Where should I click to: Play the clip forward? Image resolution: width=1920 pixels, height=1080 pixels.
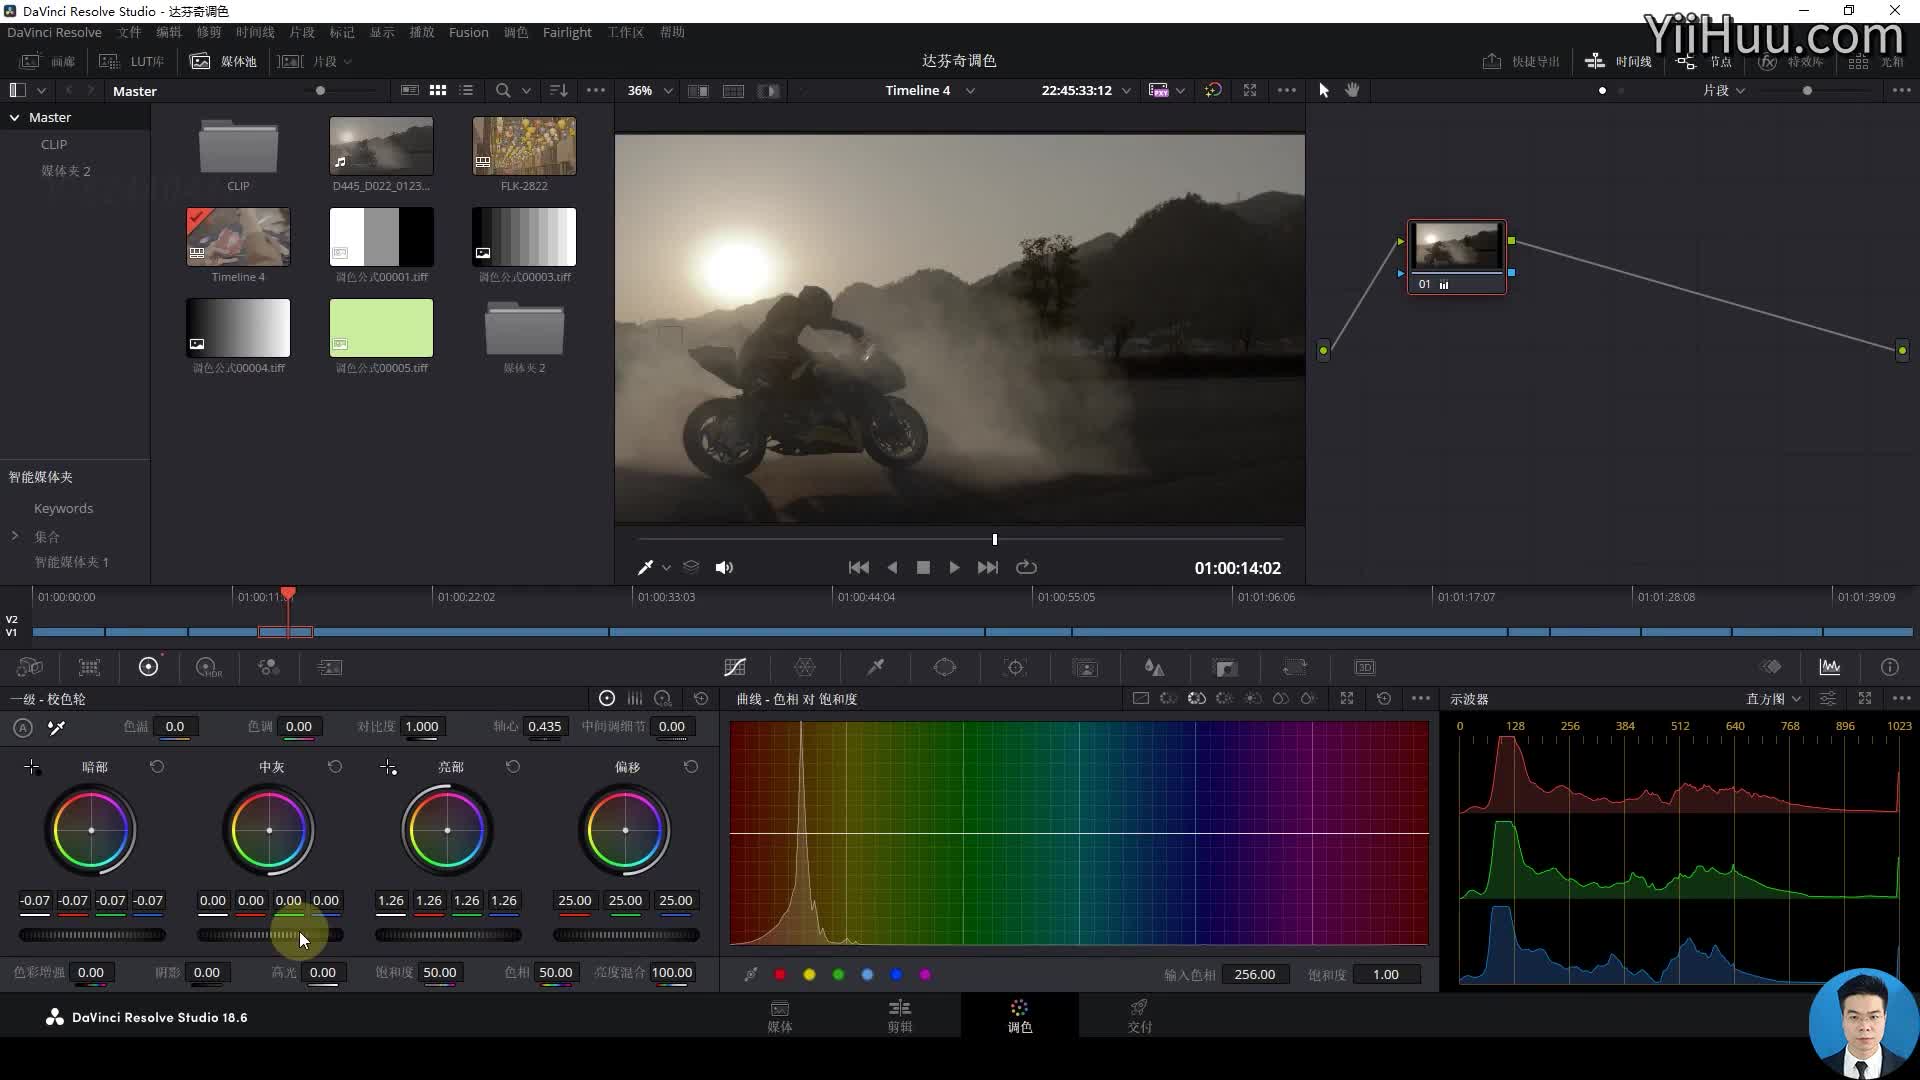point(954,567)
